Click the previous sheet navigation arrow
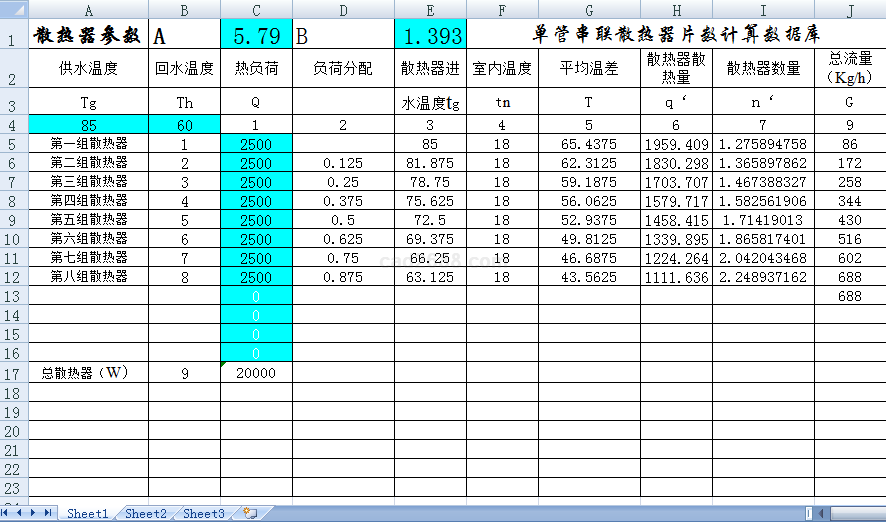 click(21, 513)
